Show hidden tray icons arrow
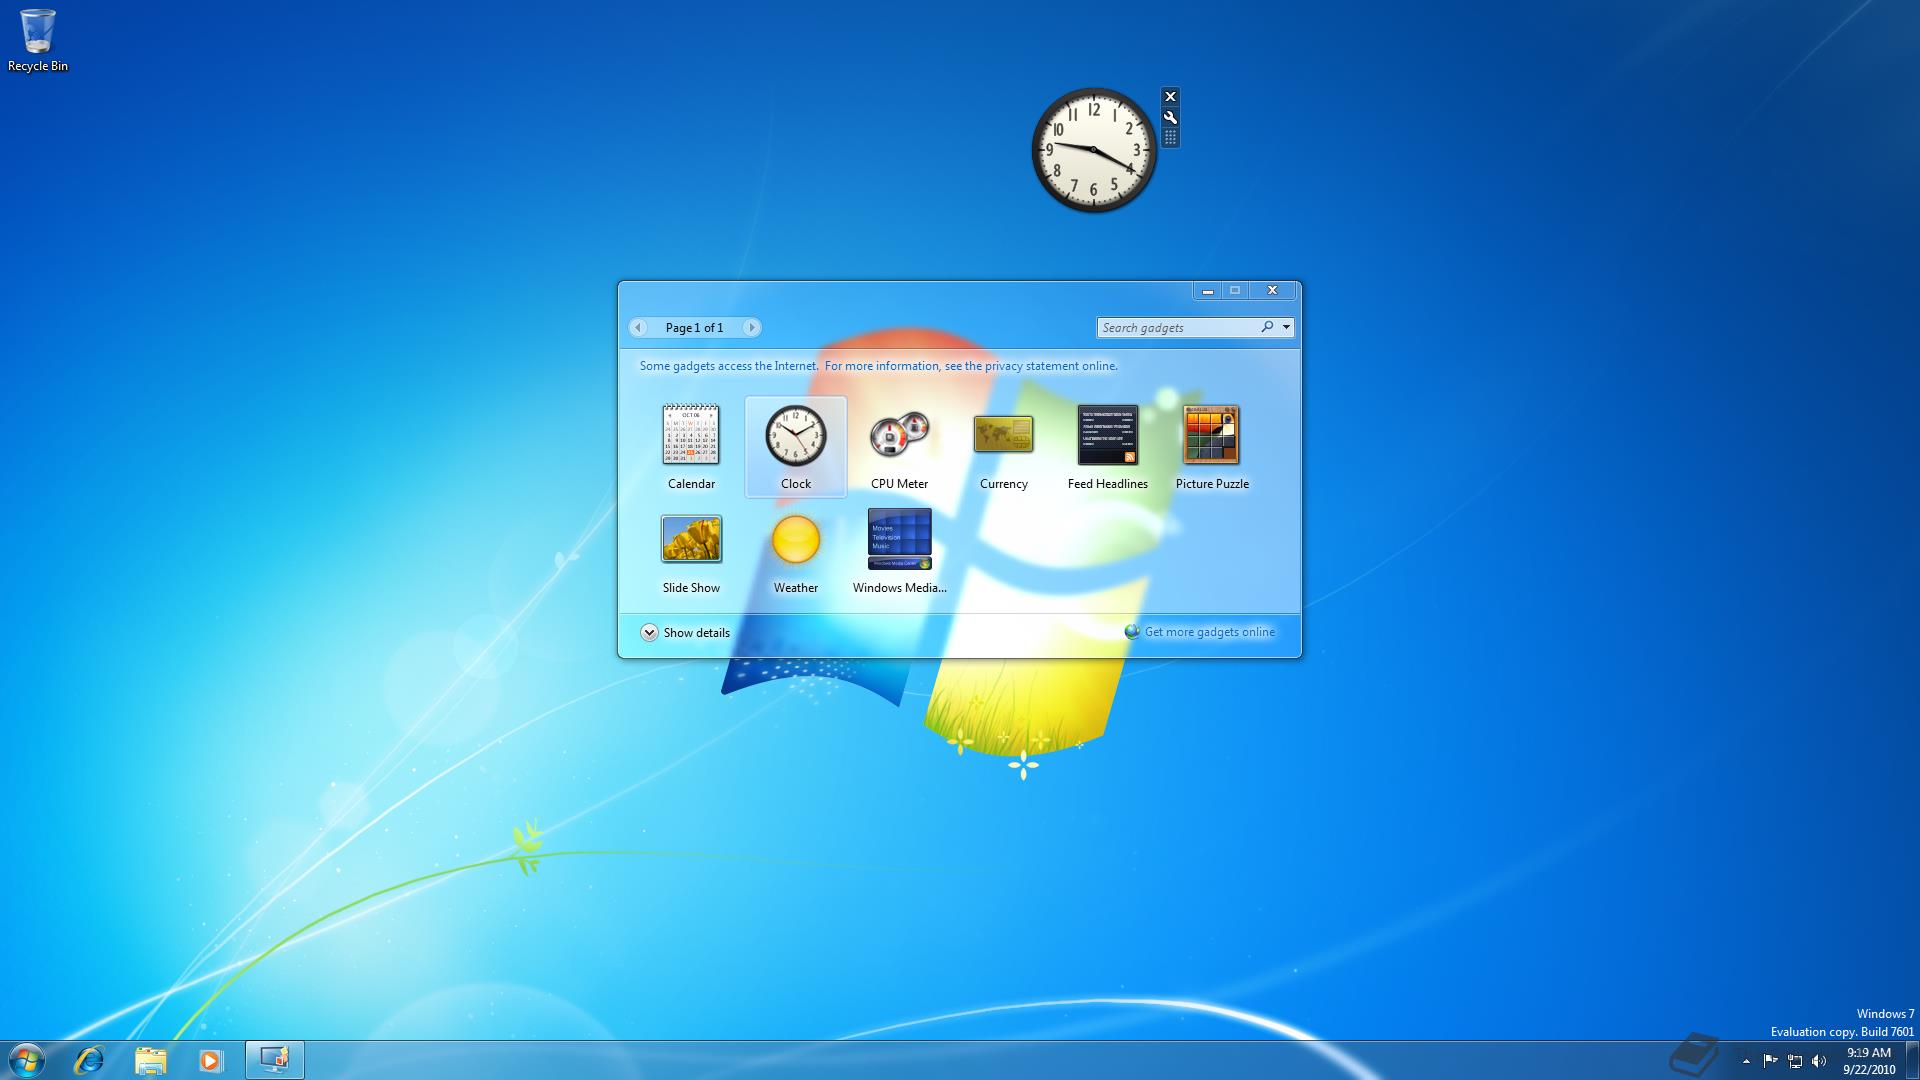1920x1080 pixels. point(1746,1061)
